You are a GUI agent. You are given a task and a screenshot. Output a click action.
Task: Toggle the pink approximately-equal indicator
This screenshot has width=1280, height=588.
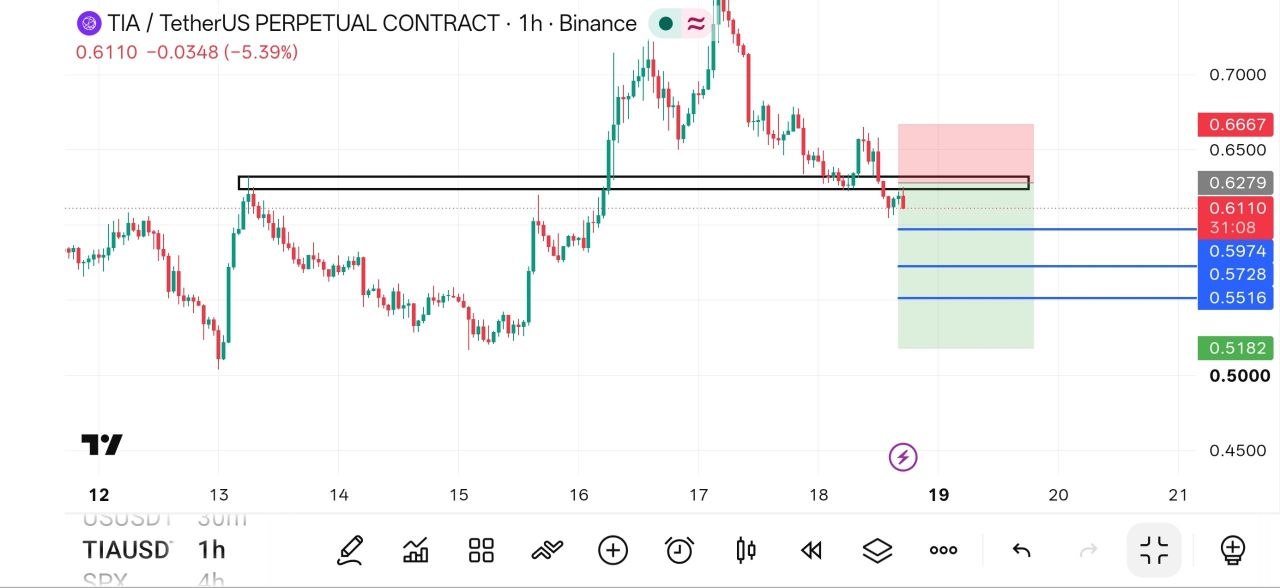point(696,23)
